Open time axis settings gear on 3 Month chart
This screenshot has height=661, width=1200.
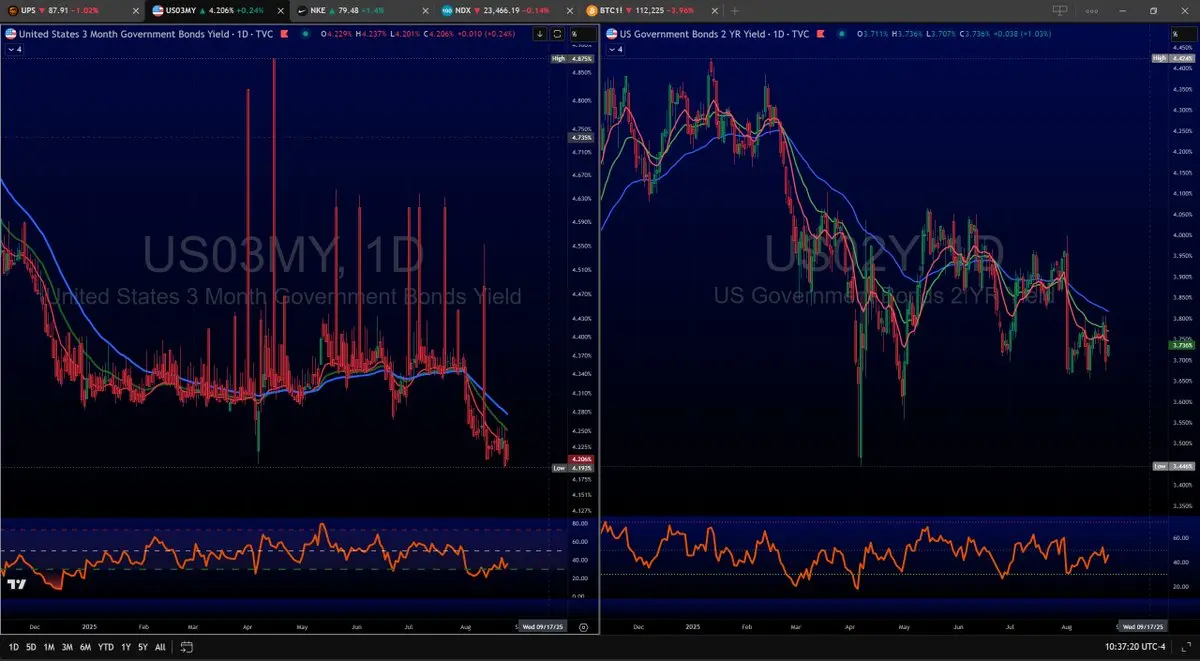pyautogui.click(x=583, y=626)
